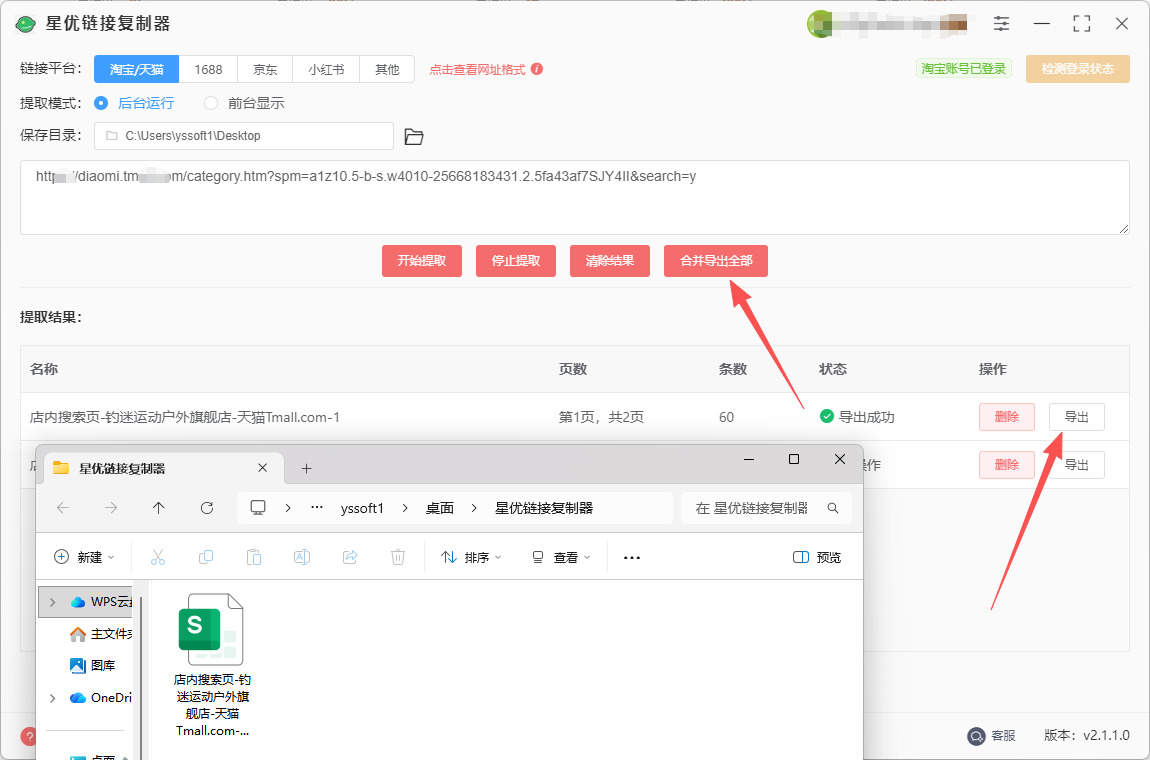Click the search magnifier in Explorer search box
The image size is (1150, 760).
coord(832,508)
